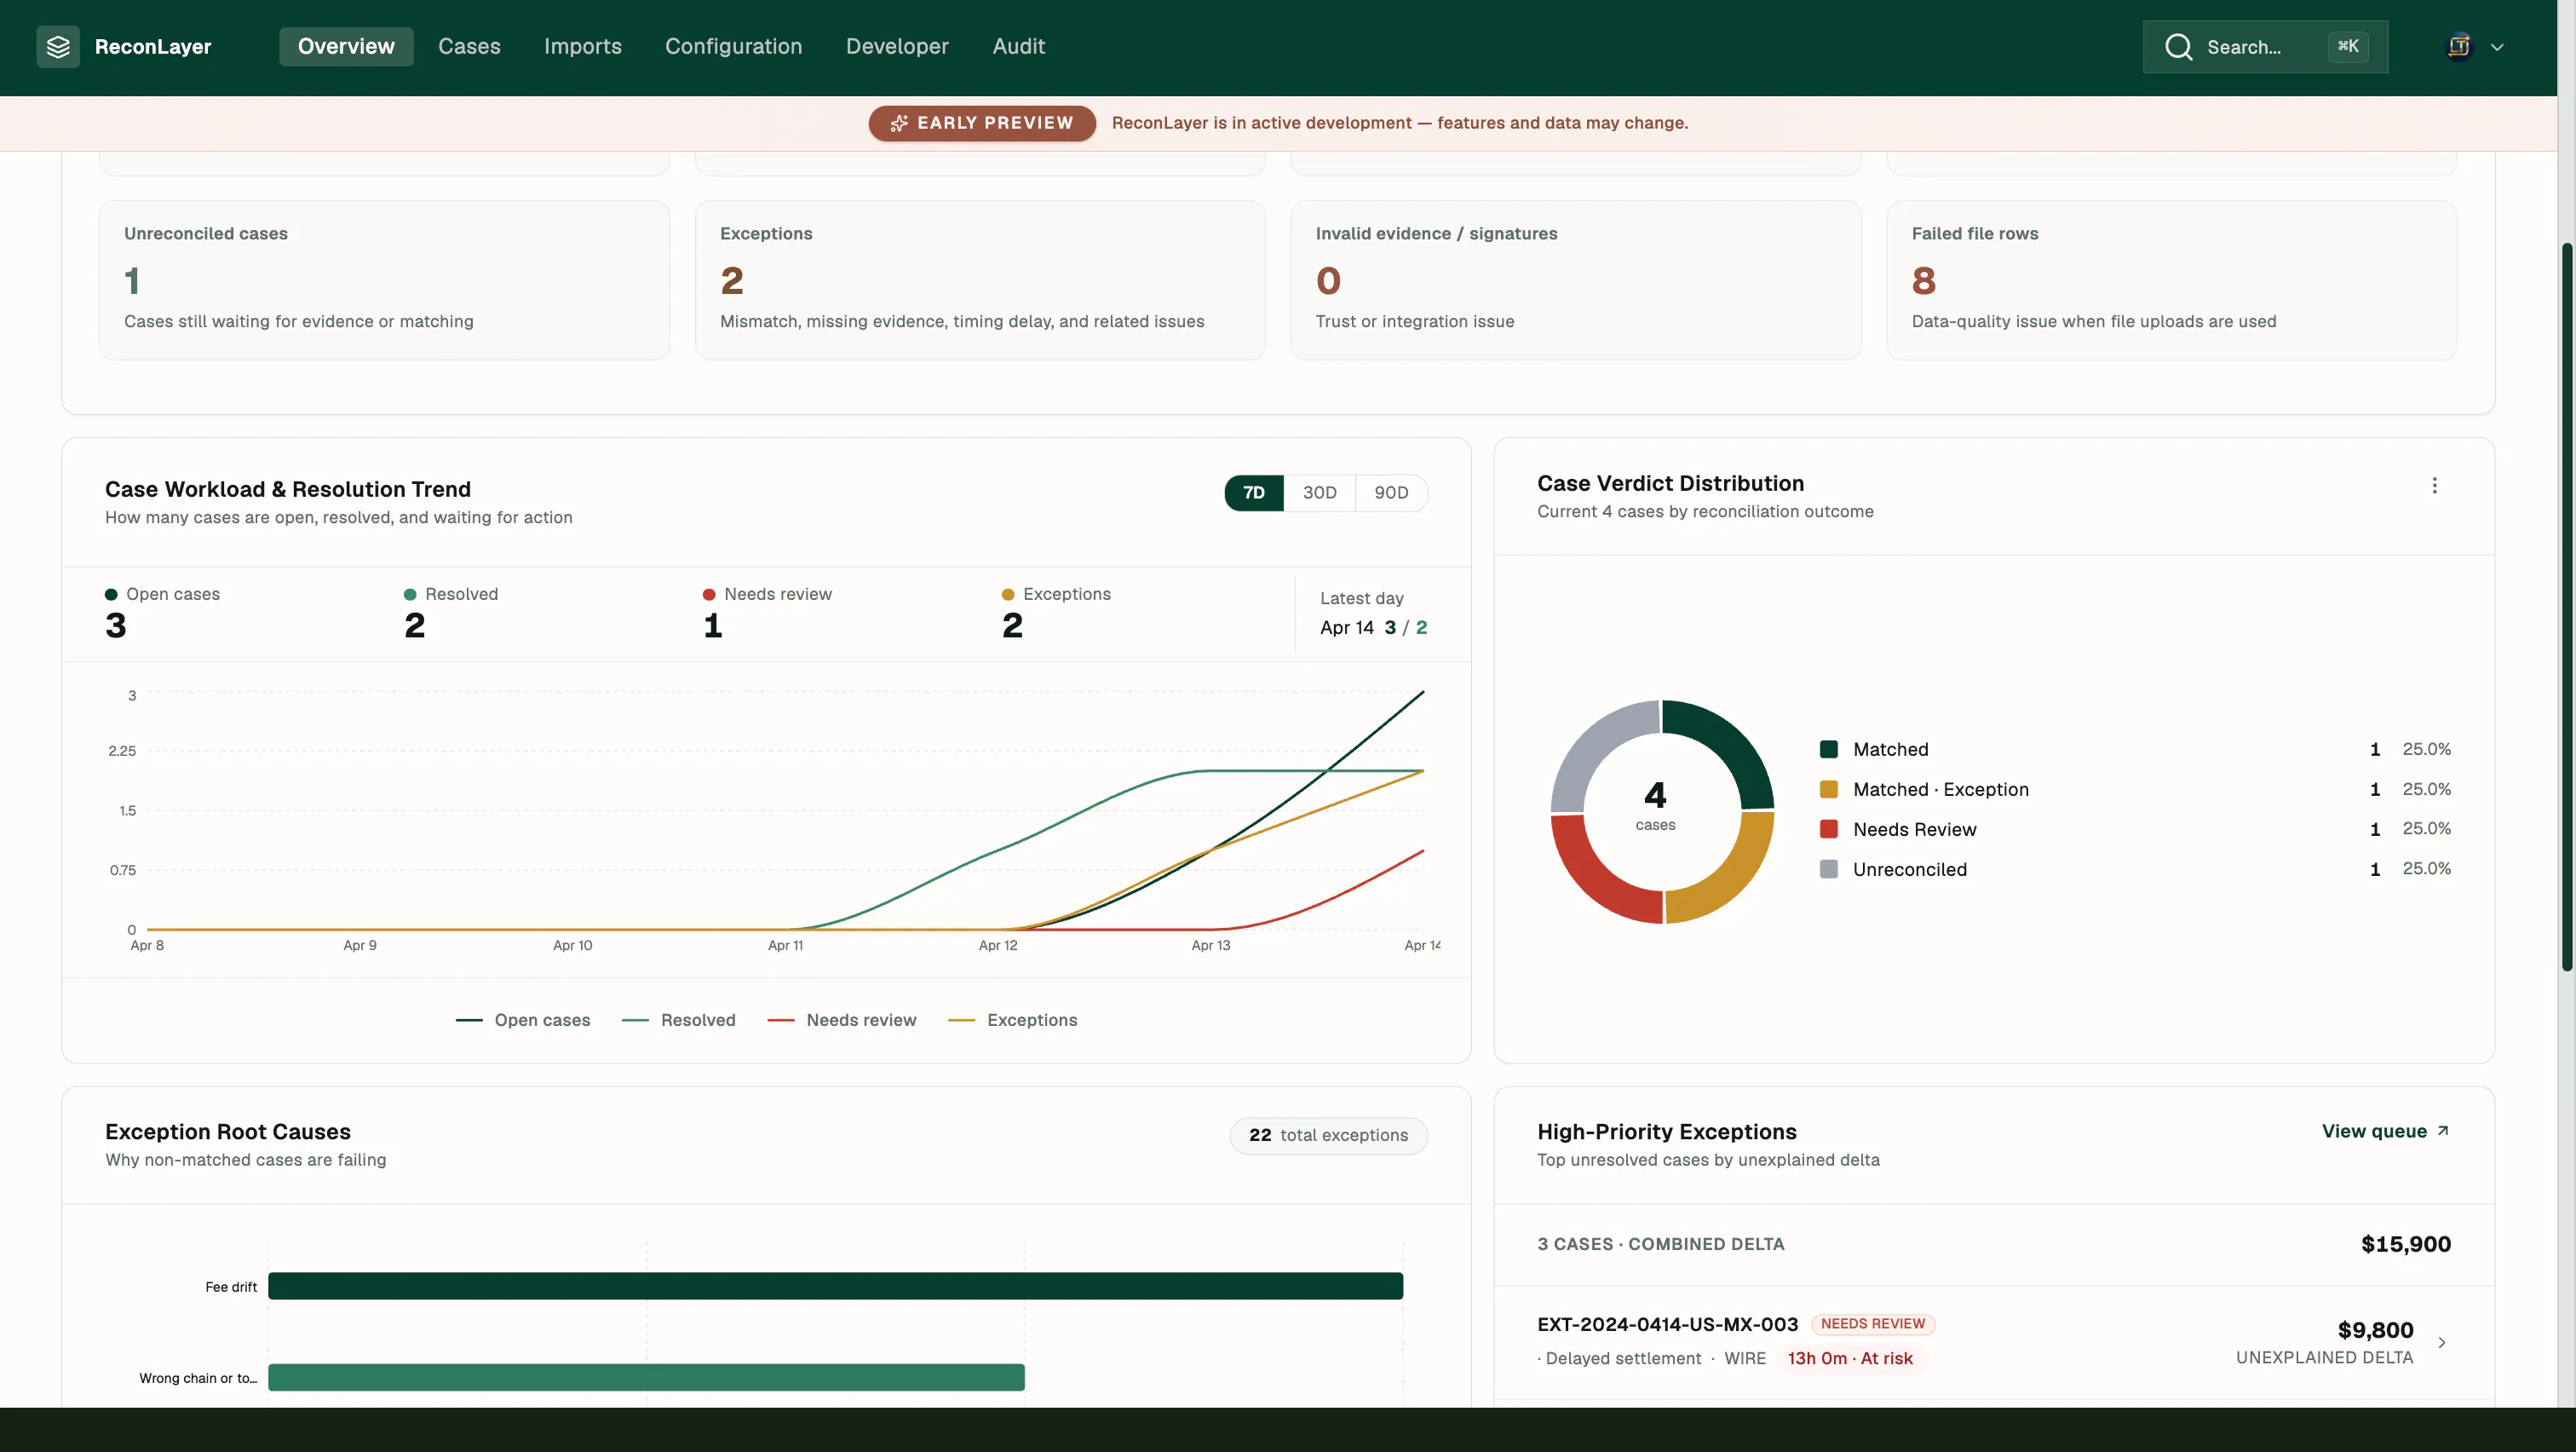Click the Unreconciled gray swatch
The height and width of the screenshot is (1452, 2576).
(1829, 869)
